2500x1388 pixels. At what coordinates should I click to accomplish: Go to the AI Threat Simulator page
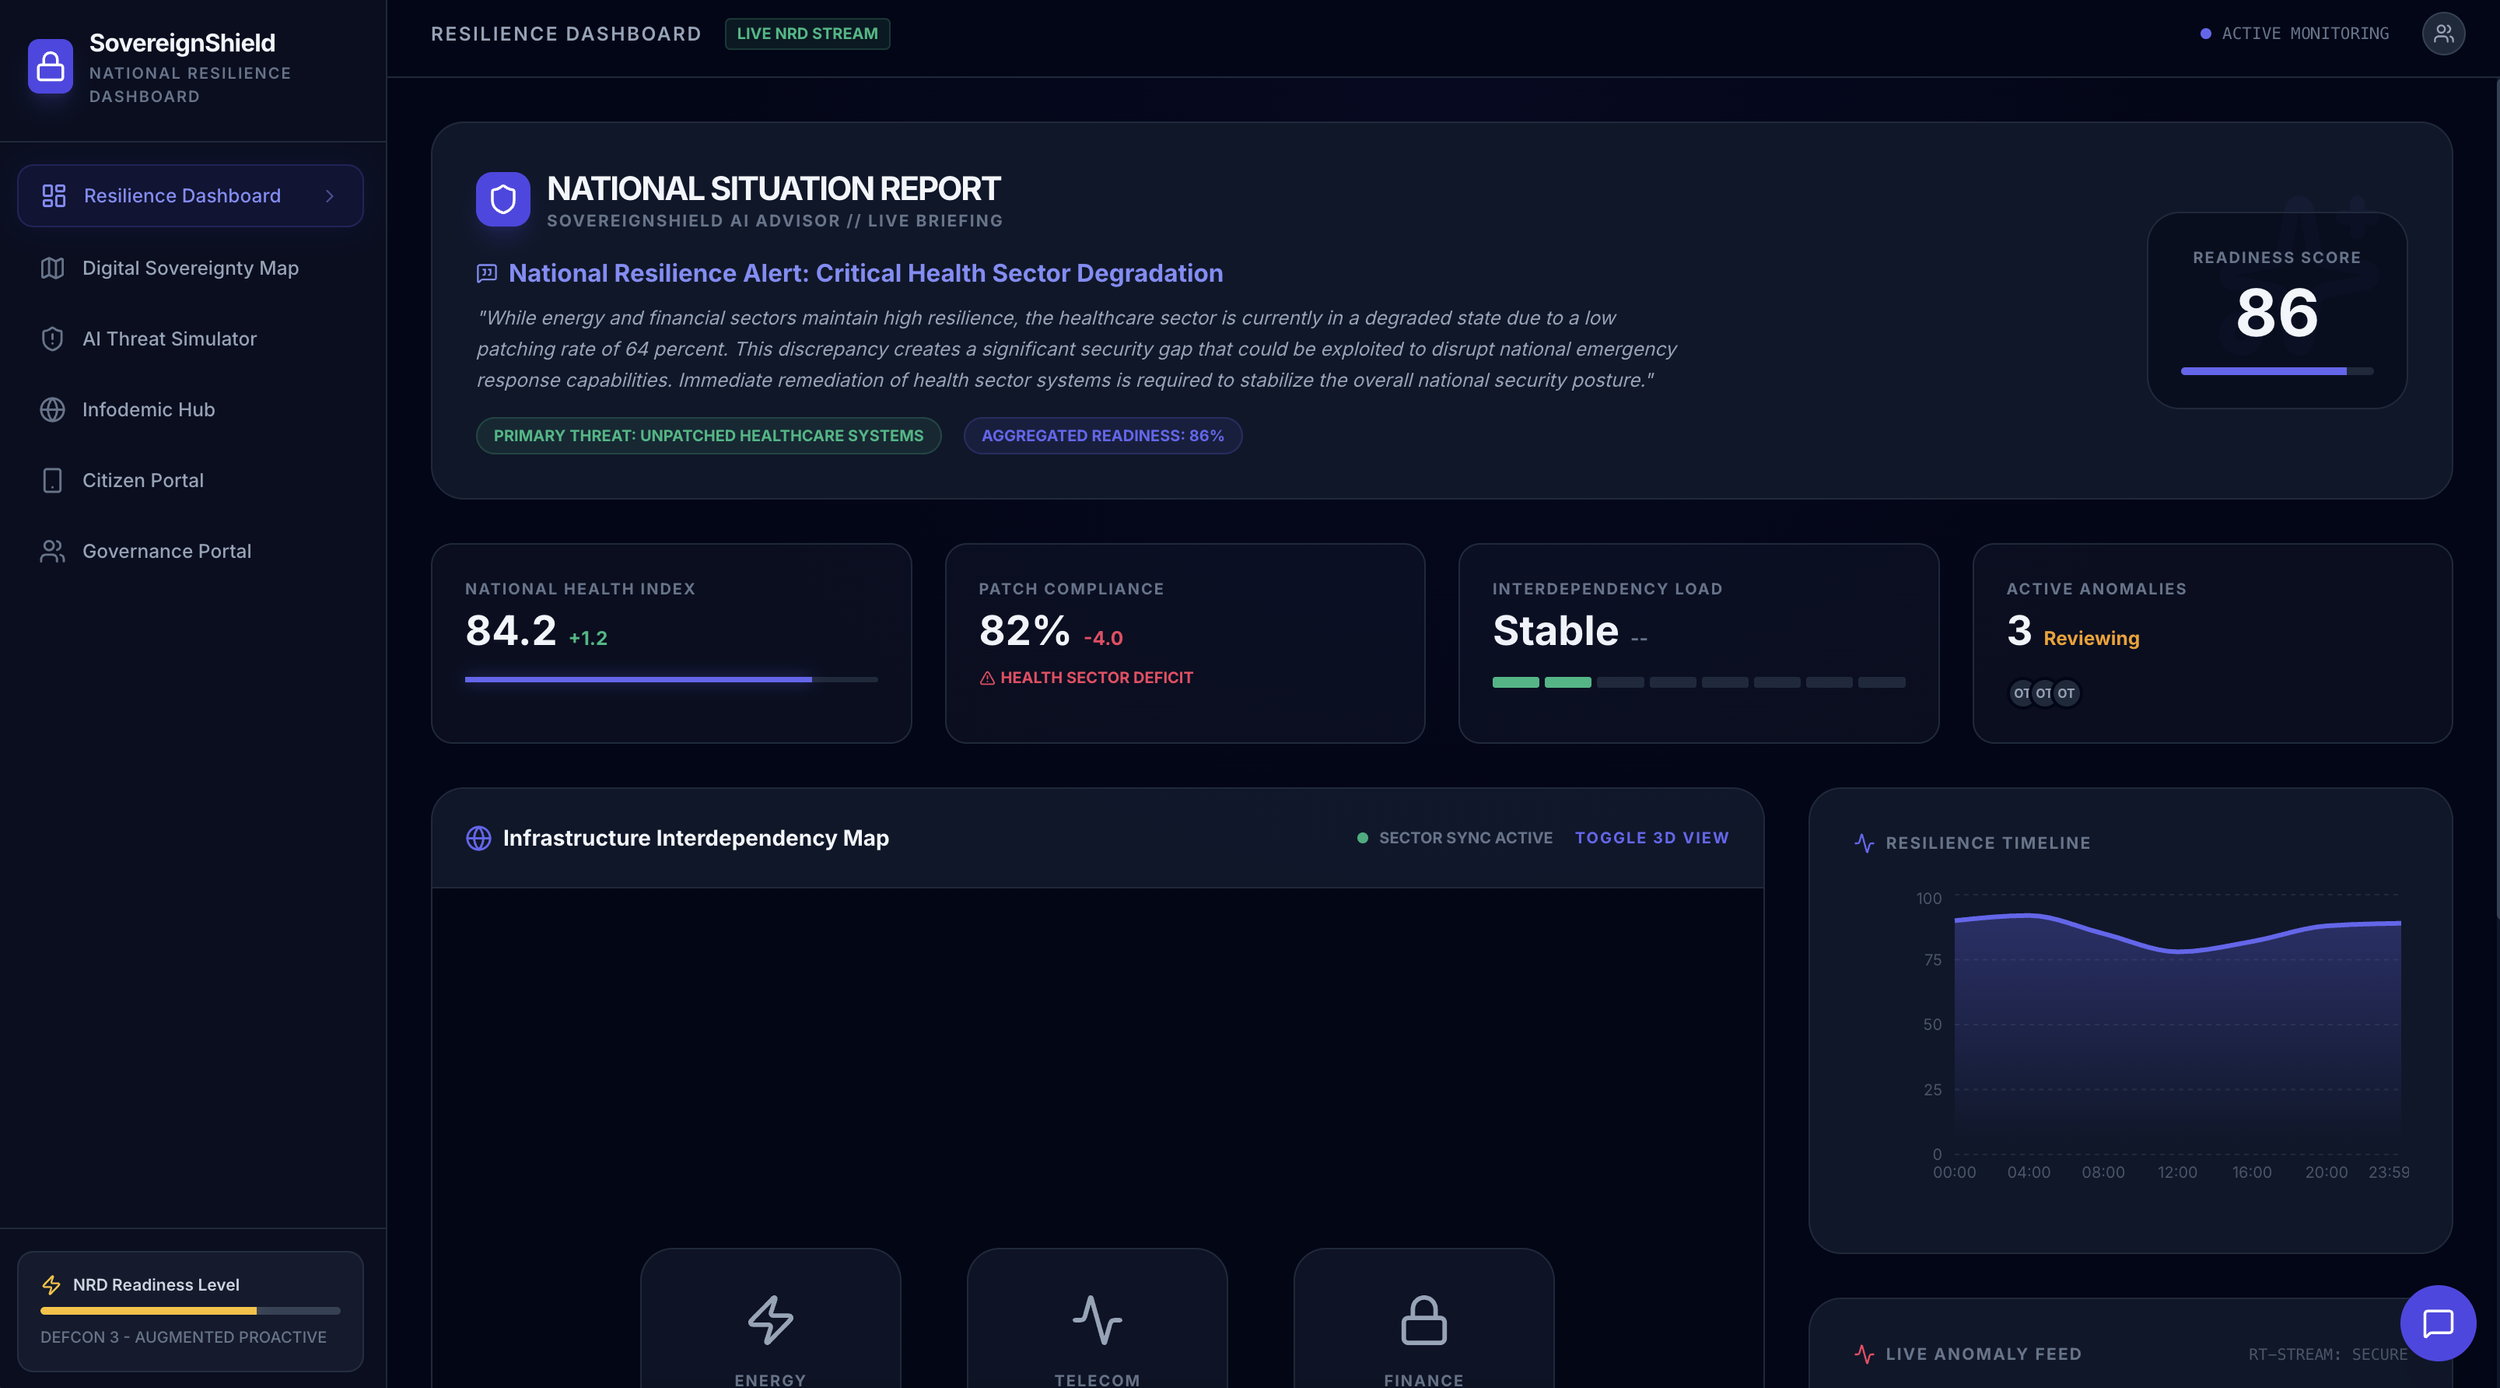169,339
